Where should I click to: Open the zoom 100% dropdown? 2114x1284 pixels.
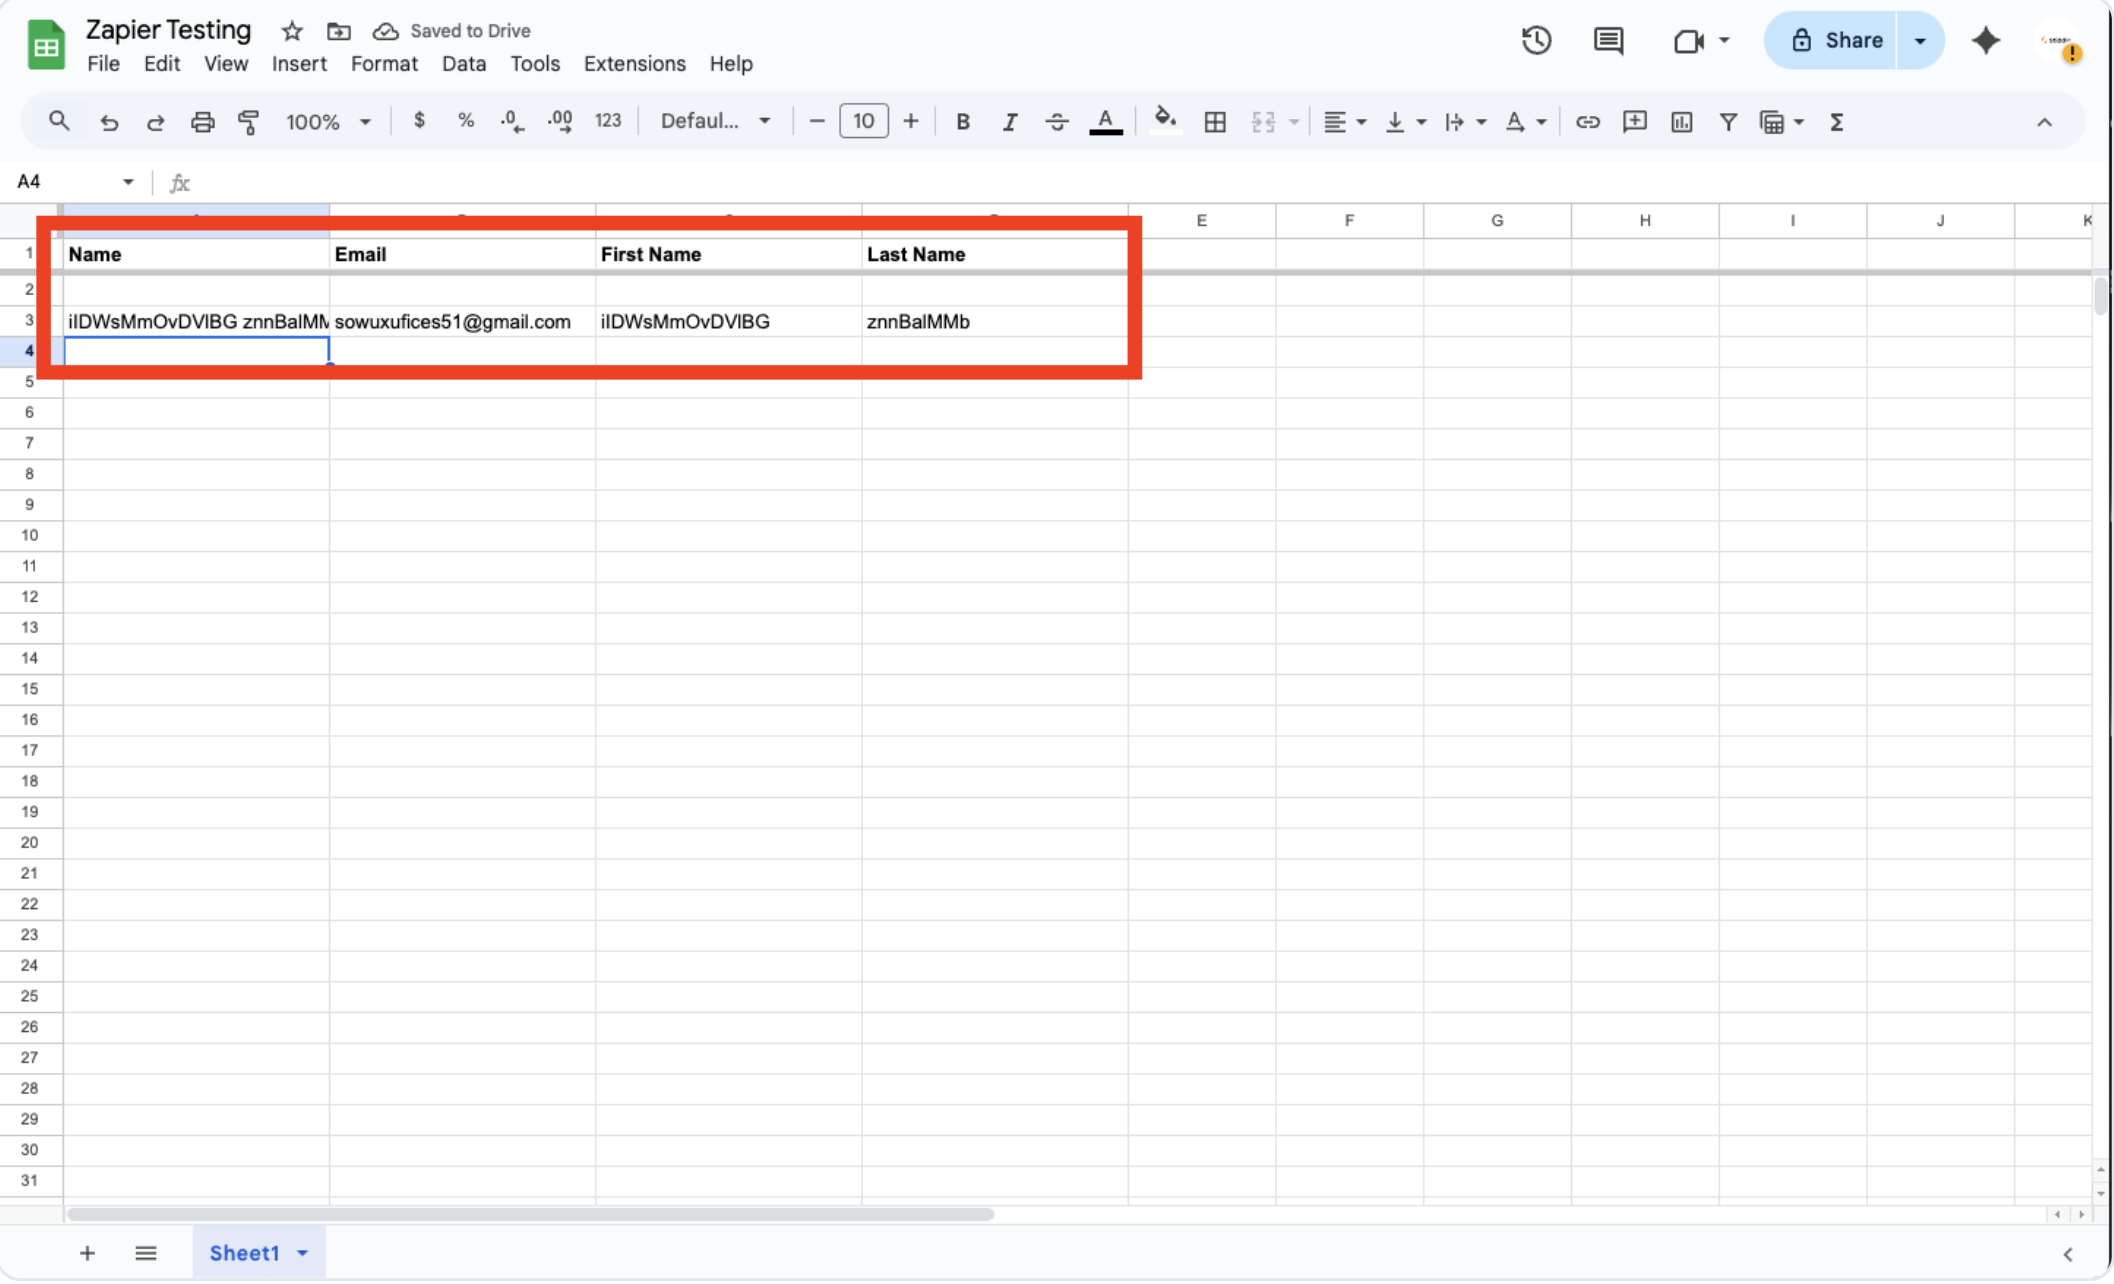(x=328, y=122)
